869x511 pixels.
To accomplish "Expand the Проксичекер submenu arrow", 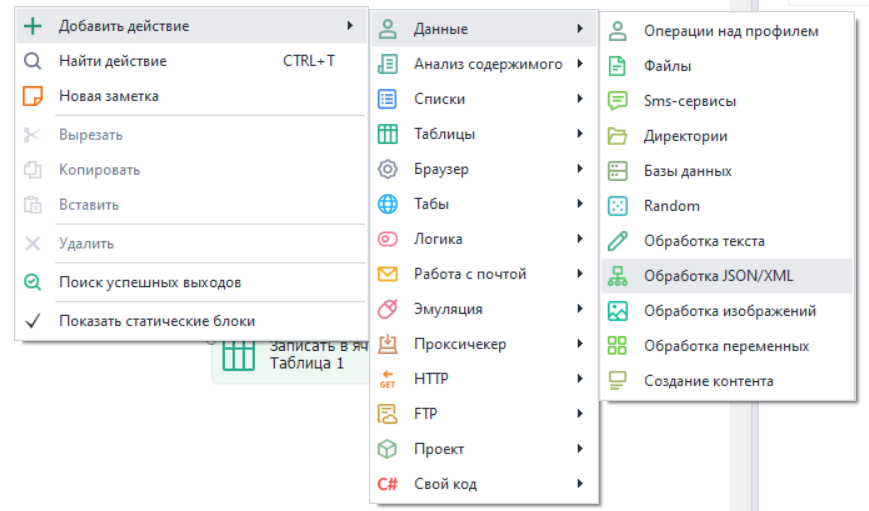I will [x=580, y=344].
